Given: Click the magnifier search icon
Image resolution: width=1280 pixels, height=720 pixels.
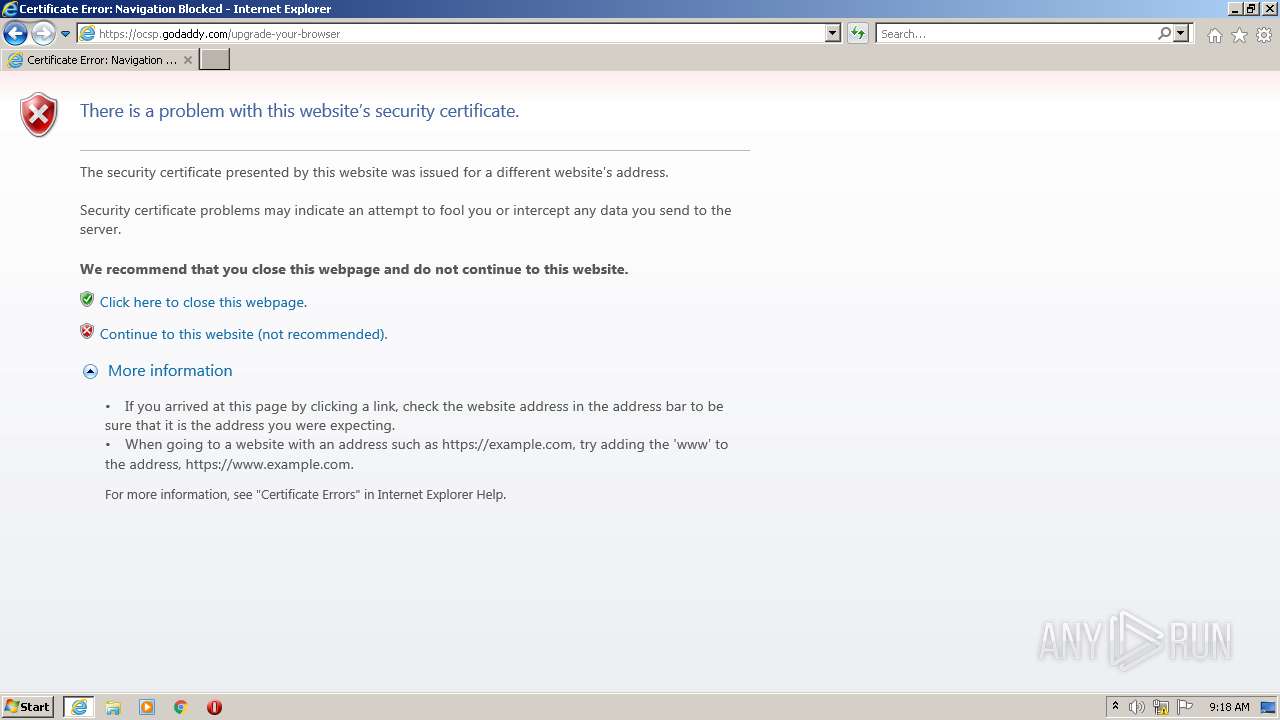Looking at the screenshot, I should (x=1164, y=34).
